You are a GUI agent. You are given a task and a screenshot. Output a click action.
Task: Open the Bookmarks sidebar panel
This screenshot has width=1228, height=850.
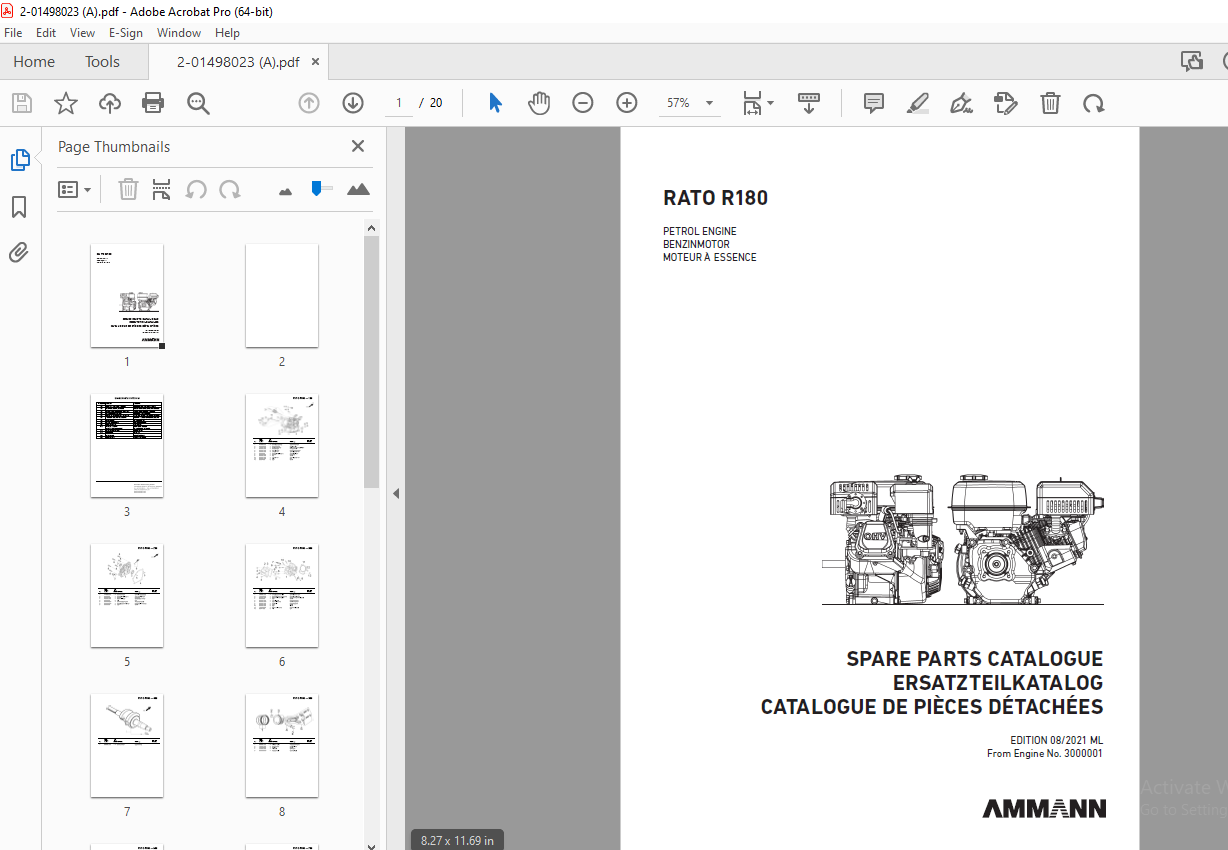coord(19,207)
